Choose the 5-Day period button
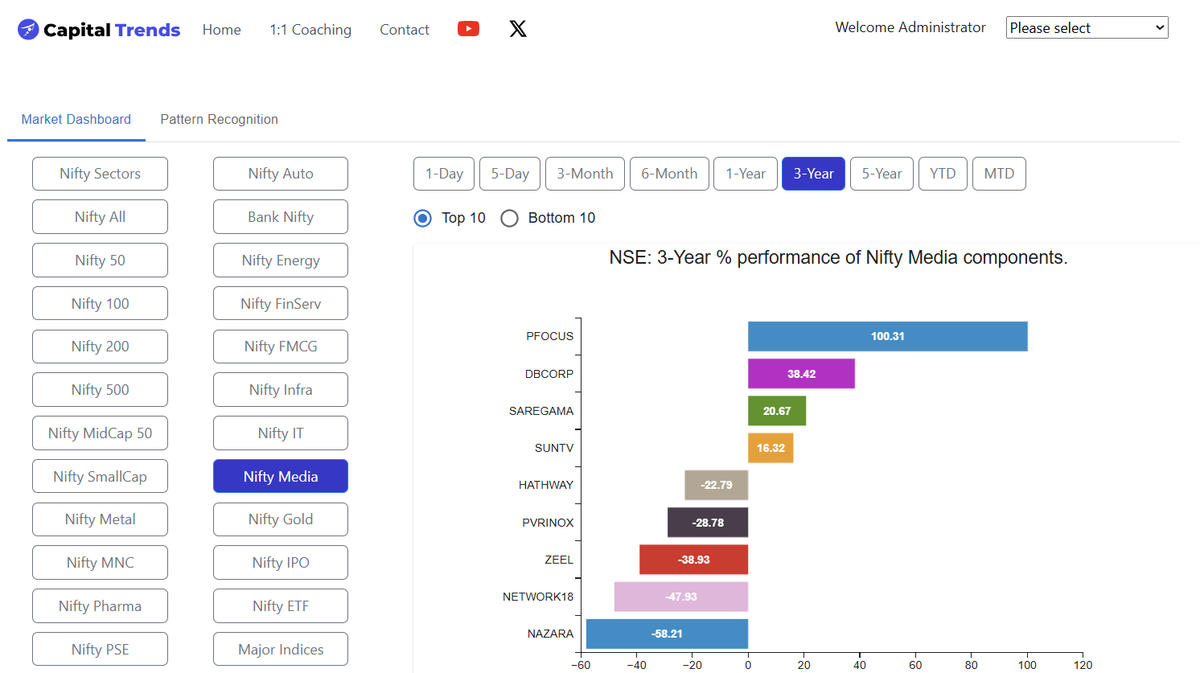 coord(510,174)
